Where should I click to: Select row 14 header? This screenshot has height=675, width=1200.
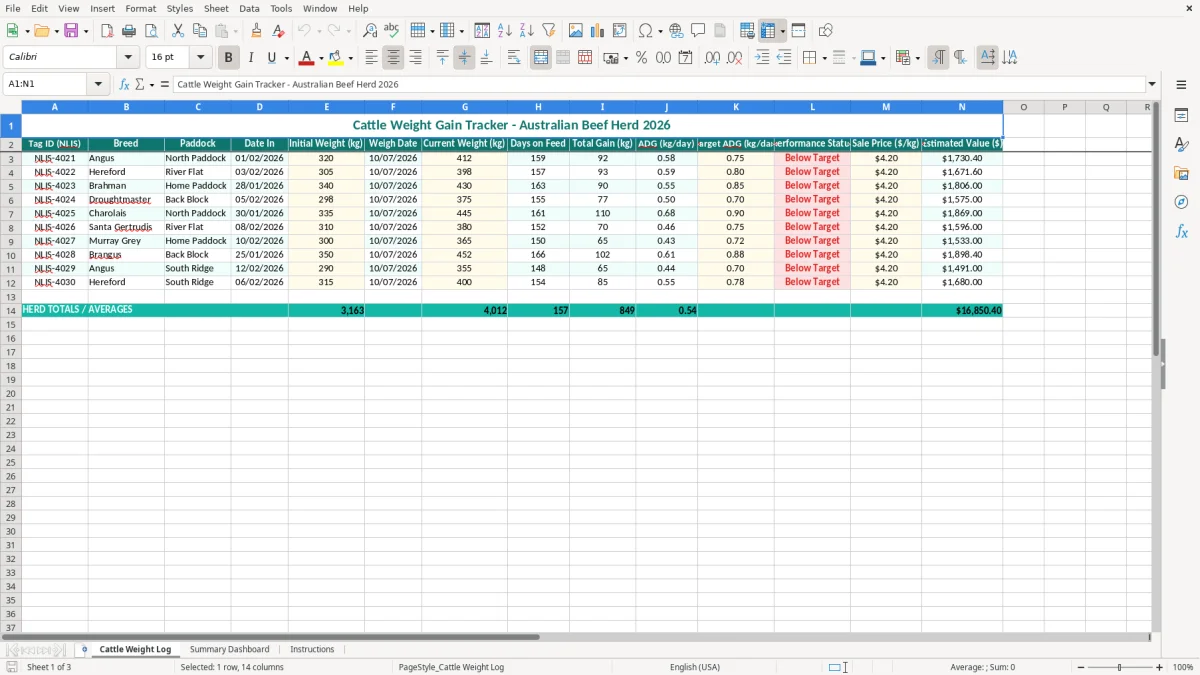tap(11, 310)
